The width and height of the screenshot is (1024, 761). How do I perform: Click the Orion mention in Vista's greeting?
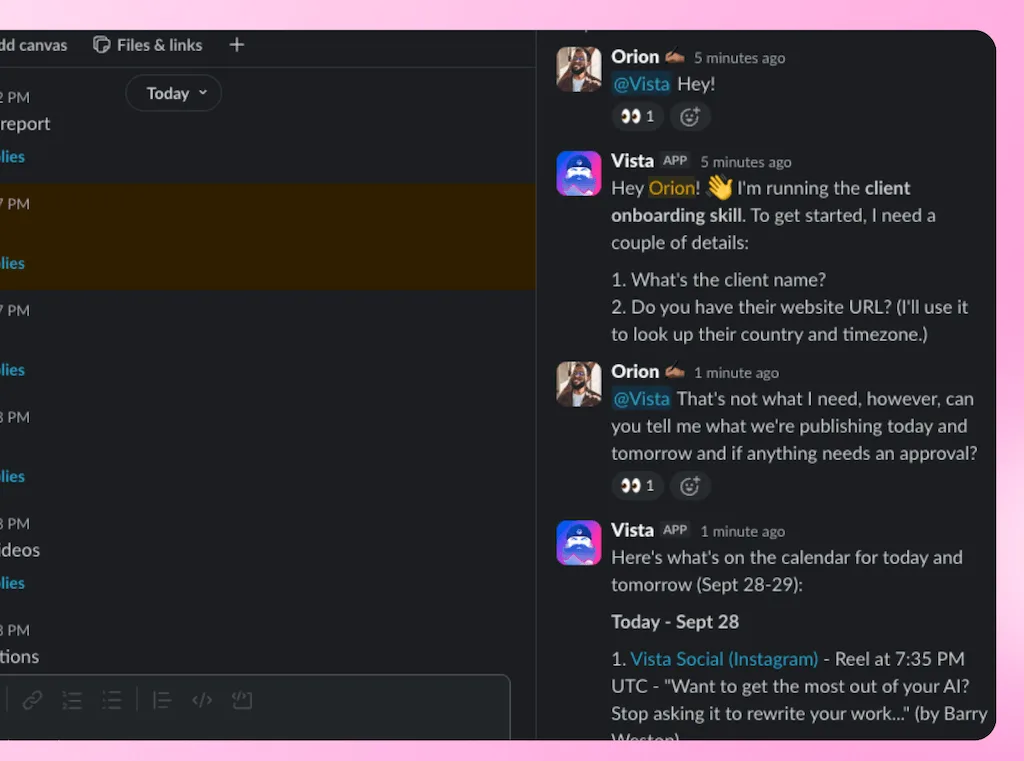671,188
